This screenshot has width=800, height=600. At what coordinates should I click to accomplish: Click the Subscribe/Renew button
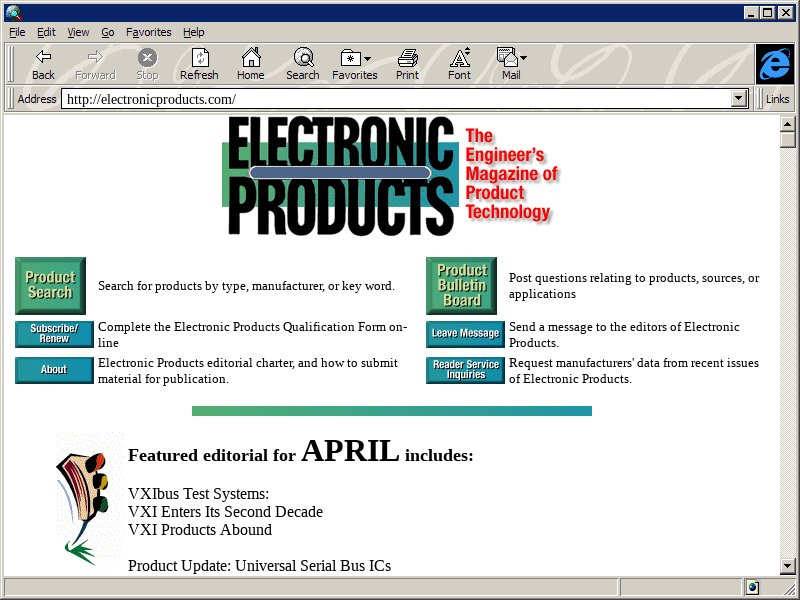point(54,334)
